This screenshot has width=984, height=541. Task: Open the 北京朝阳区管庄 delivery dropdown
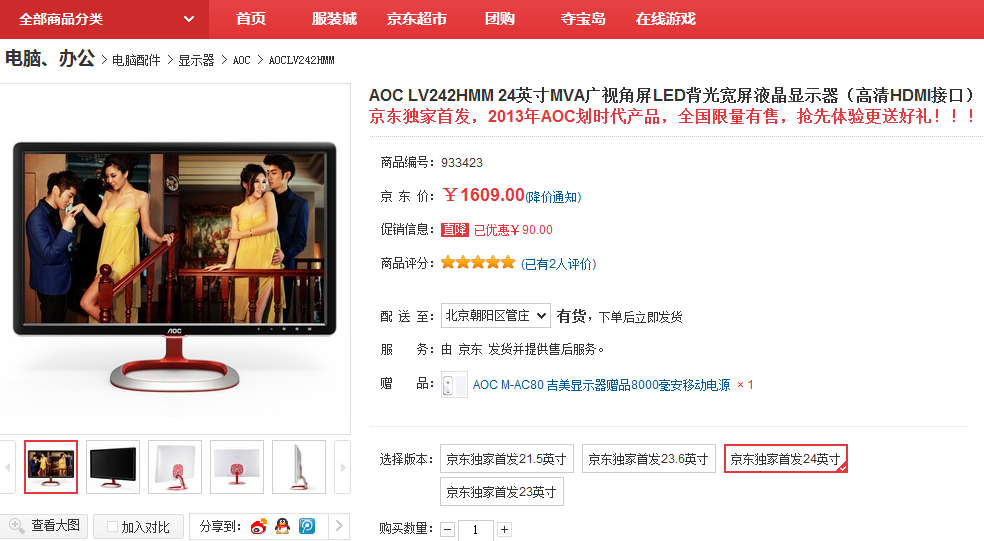[x=496, y=316]
